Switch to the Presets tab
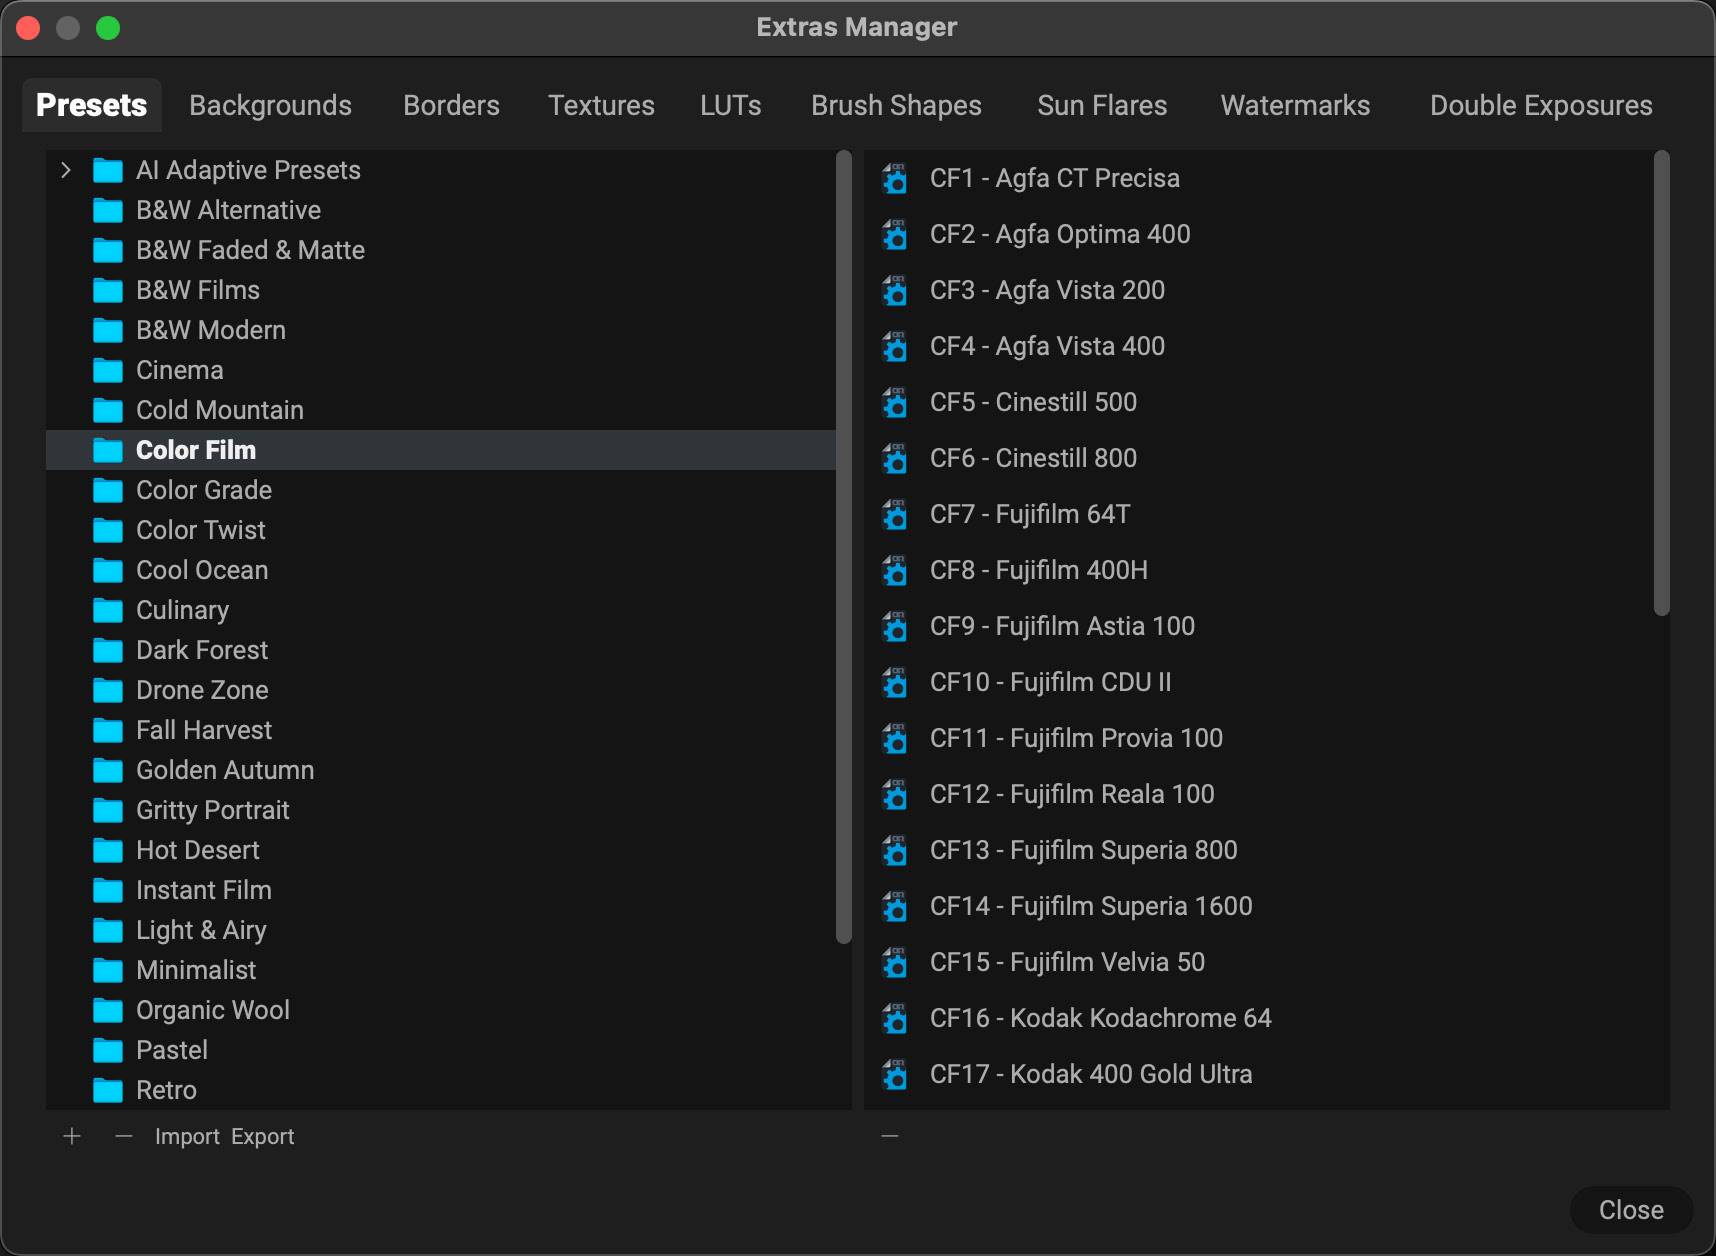Image resolution: width=1716 pixels, height=1256 pixels. [92, 105]
